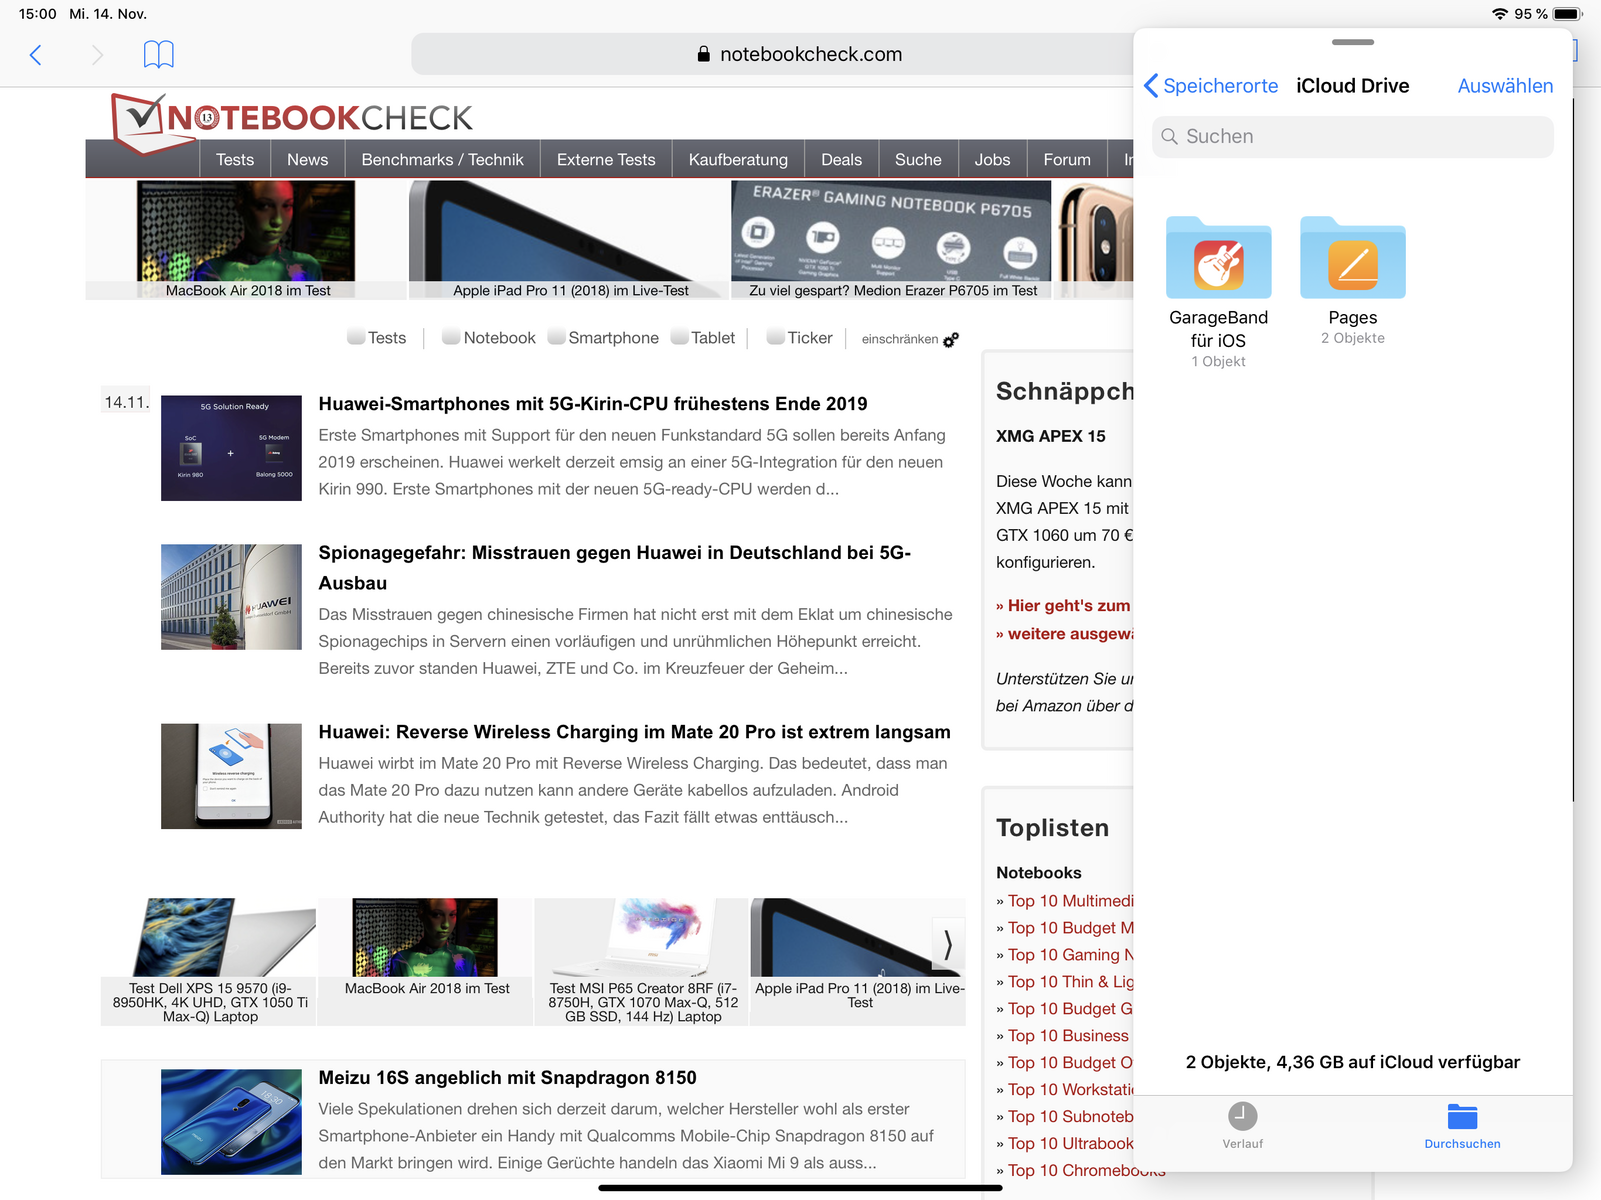The height and width of the screenshot is (1200, 1601).
Task: Open the Forum menu item
Action: (1067, 160)
